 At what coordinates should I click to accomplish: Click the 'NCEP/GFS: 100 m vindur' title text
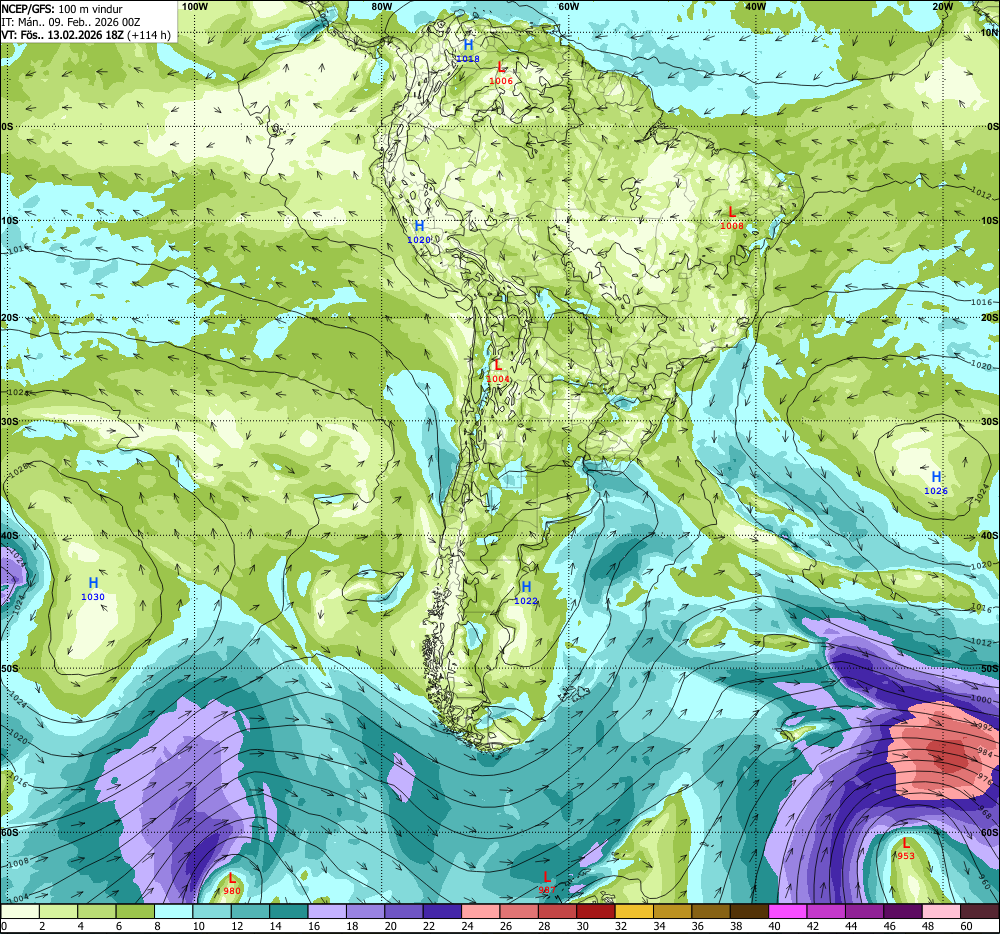pos(62,9)
